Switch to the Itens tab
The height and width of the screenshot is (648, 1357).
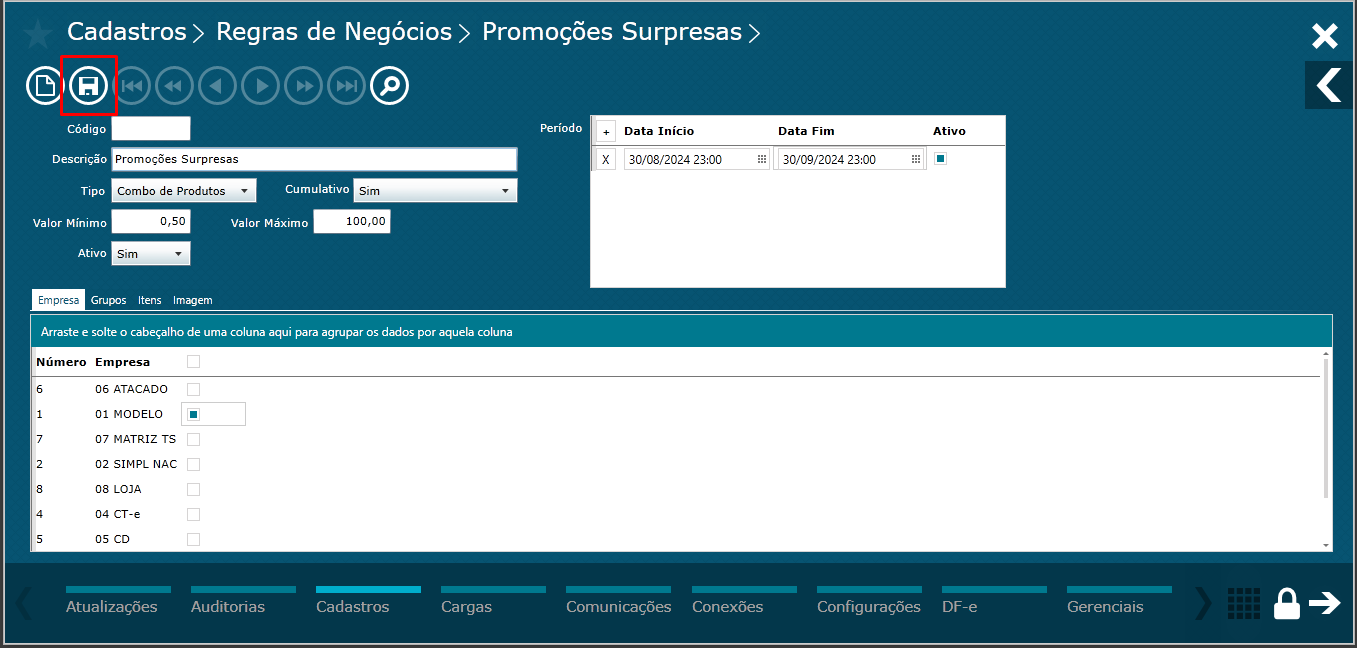[149, 300]
